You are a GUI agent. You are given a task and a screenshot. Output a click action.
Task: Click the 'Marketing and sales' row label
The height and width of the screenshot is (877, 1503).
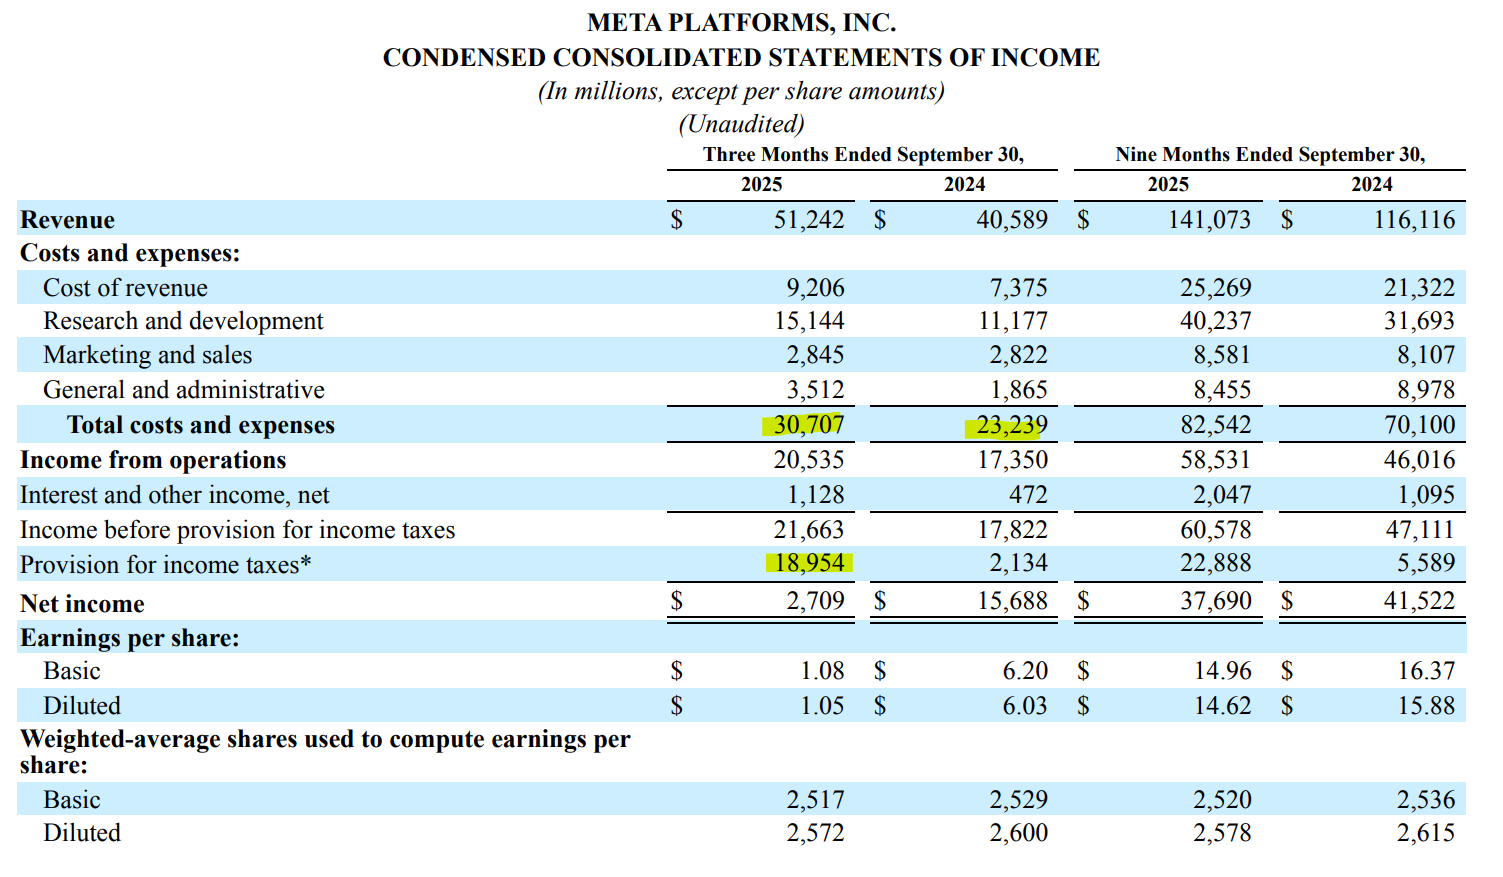(147, 355)
